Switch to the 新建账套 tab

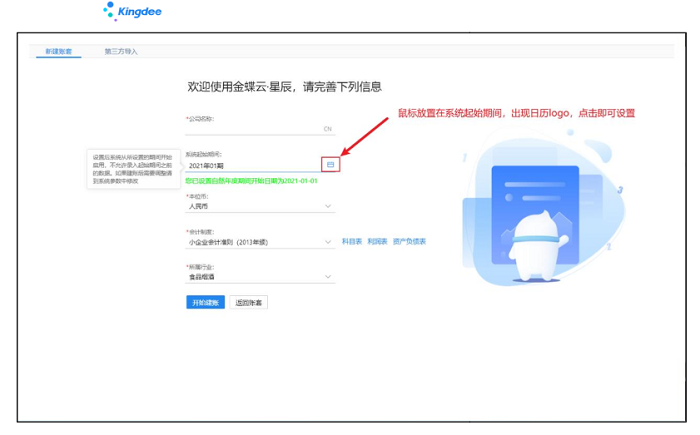(58, 51)
